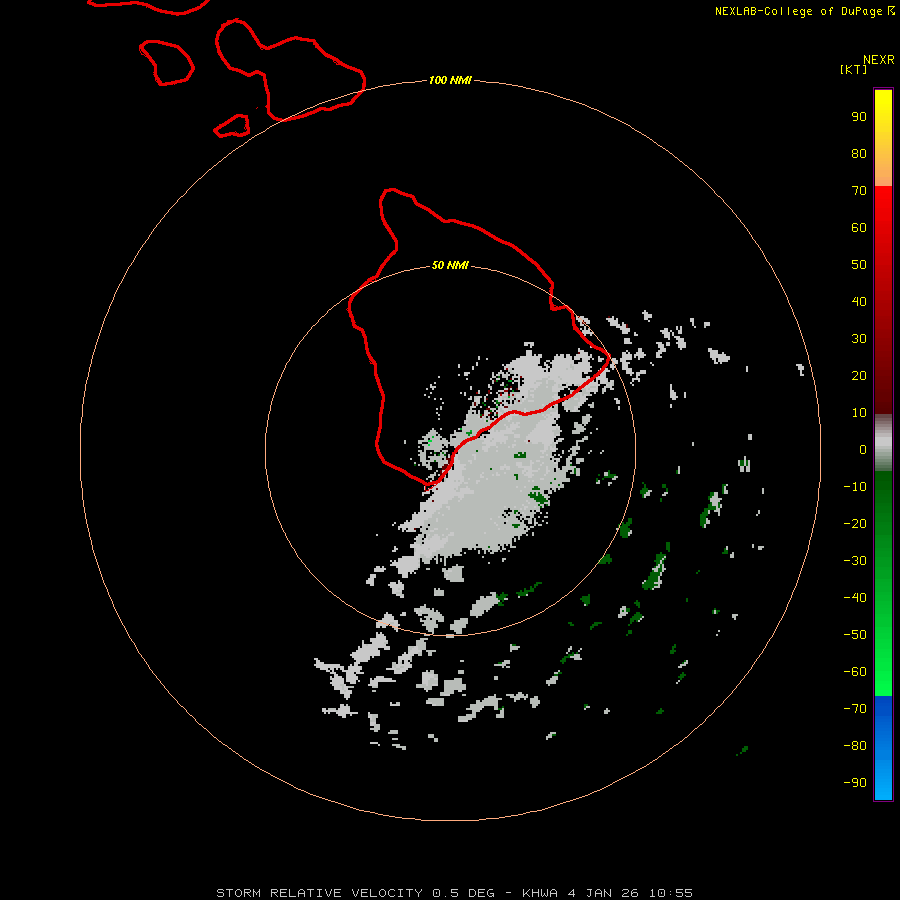
Task: Click the Storm Relative Velocity KHWA caption
Action: coord(455,893)
